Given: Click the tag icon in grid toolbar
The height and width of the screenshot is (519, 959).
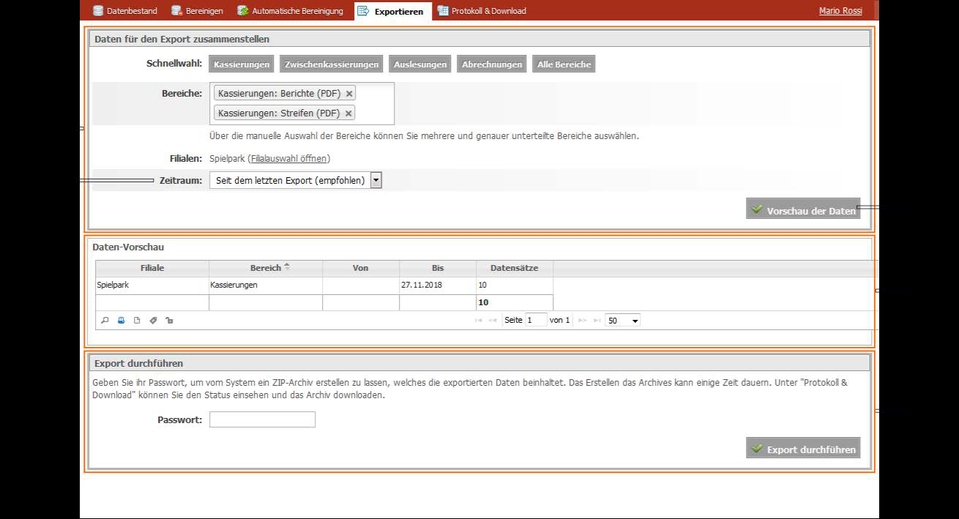Looking at the screenshot, I should [154, 320].
